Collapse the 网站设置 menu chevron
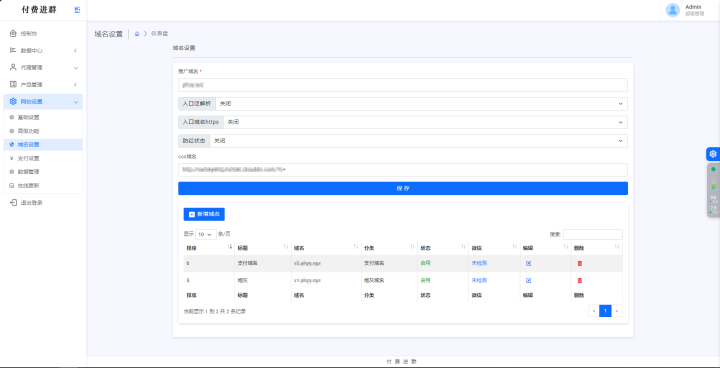720x368 pixels. (x=76, y=102)
